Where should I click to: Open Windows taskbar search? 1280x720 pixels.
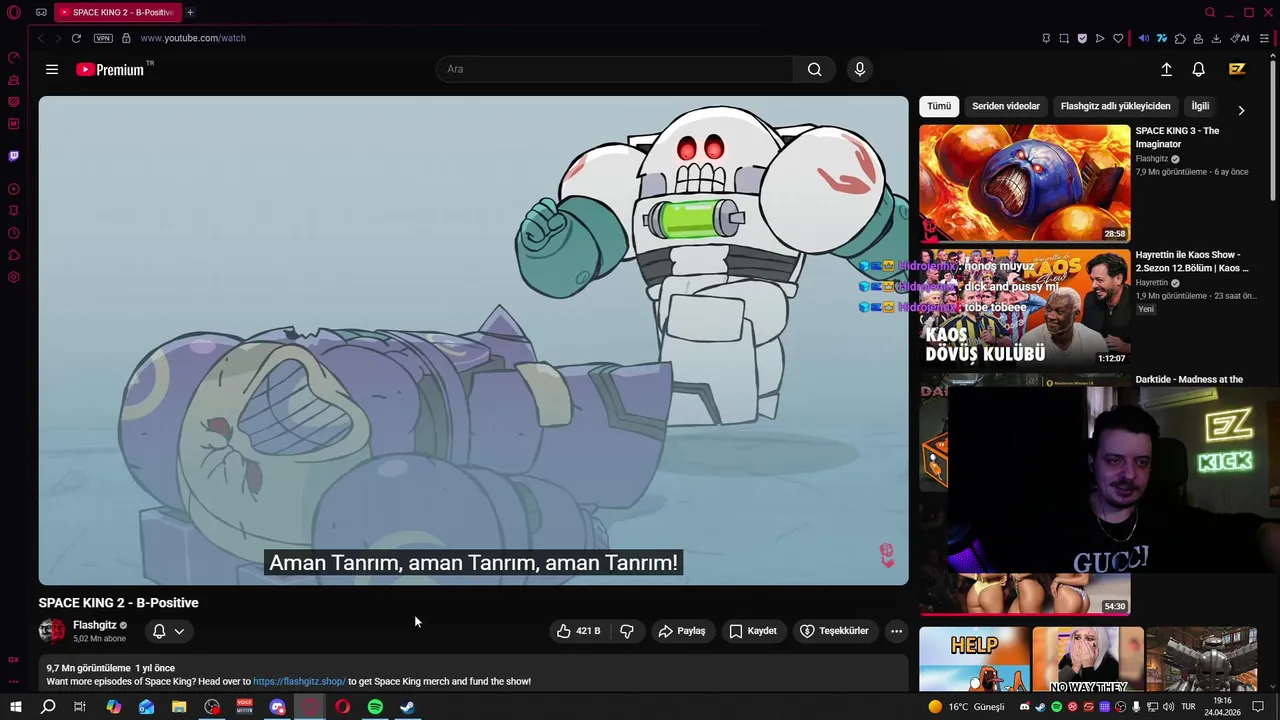47,707
